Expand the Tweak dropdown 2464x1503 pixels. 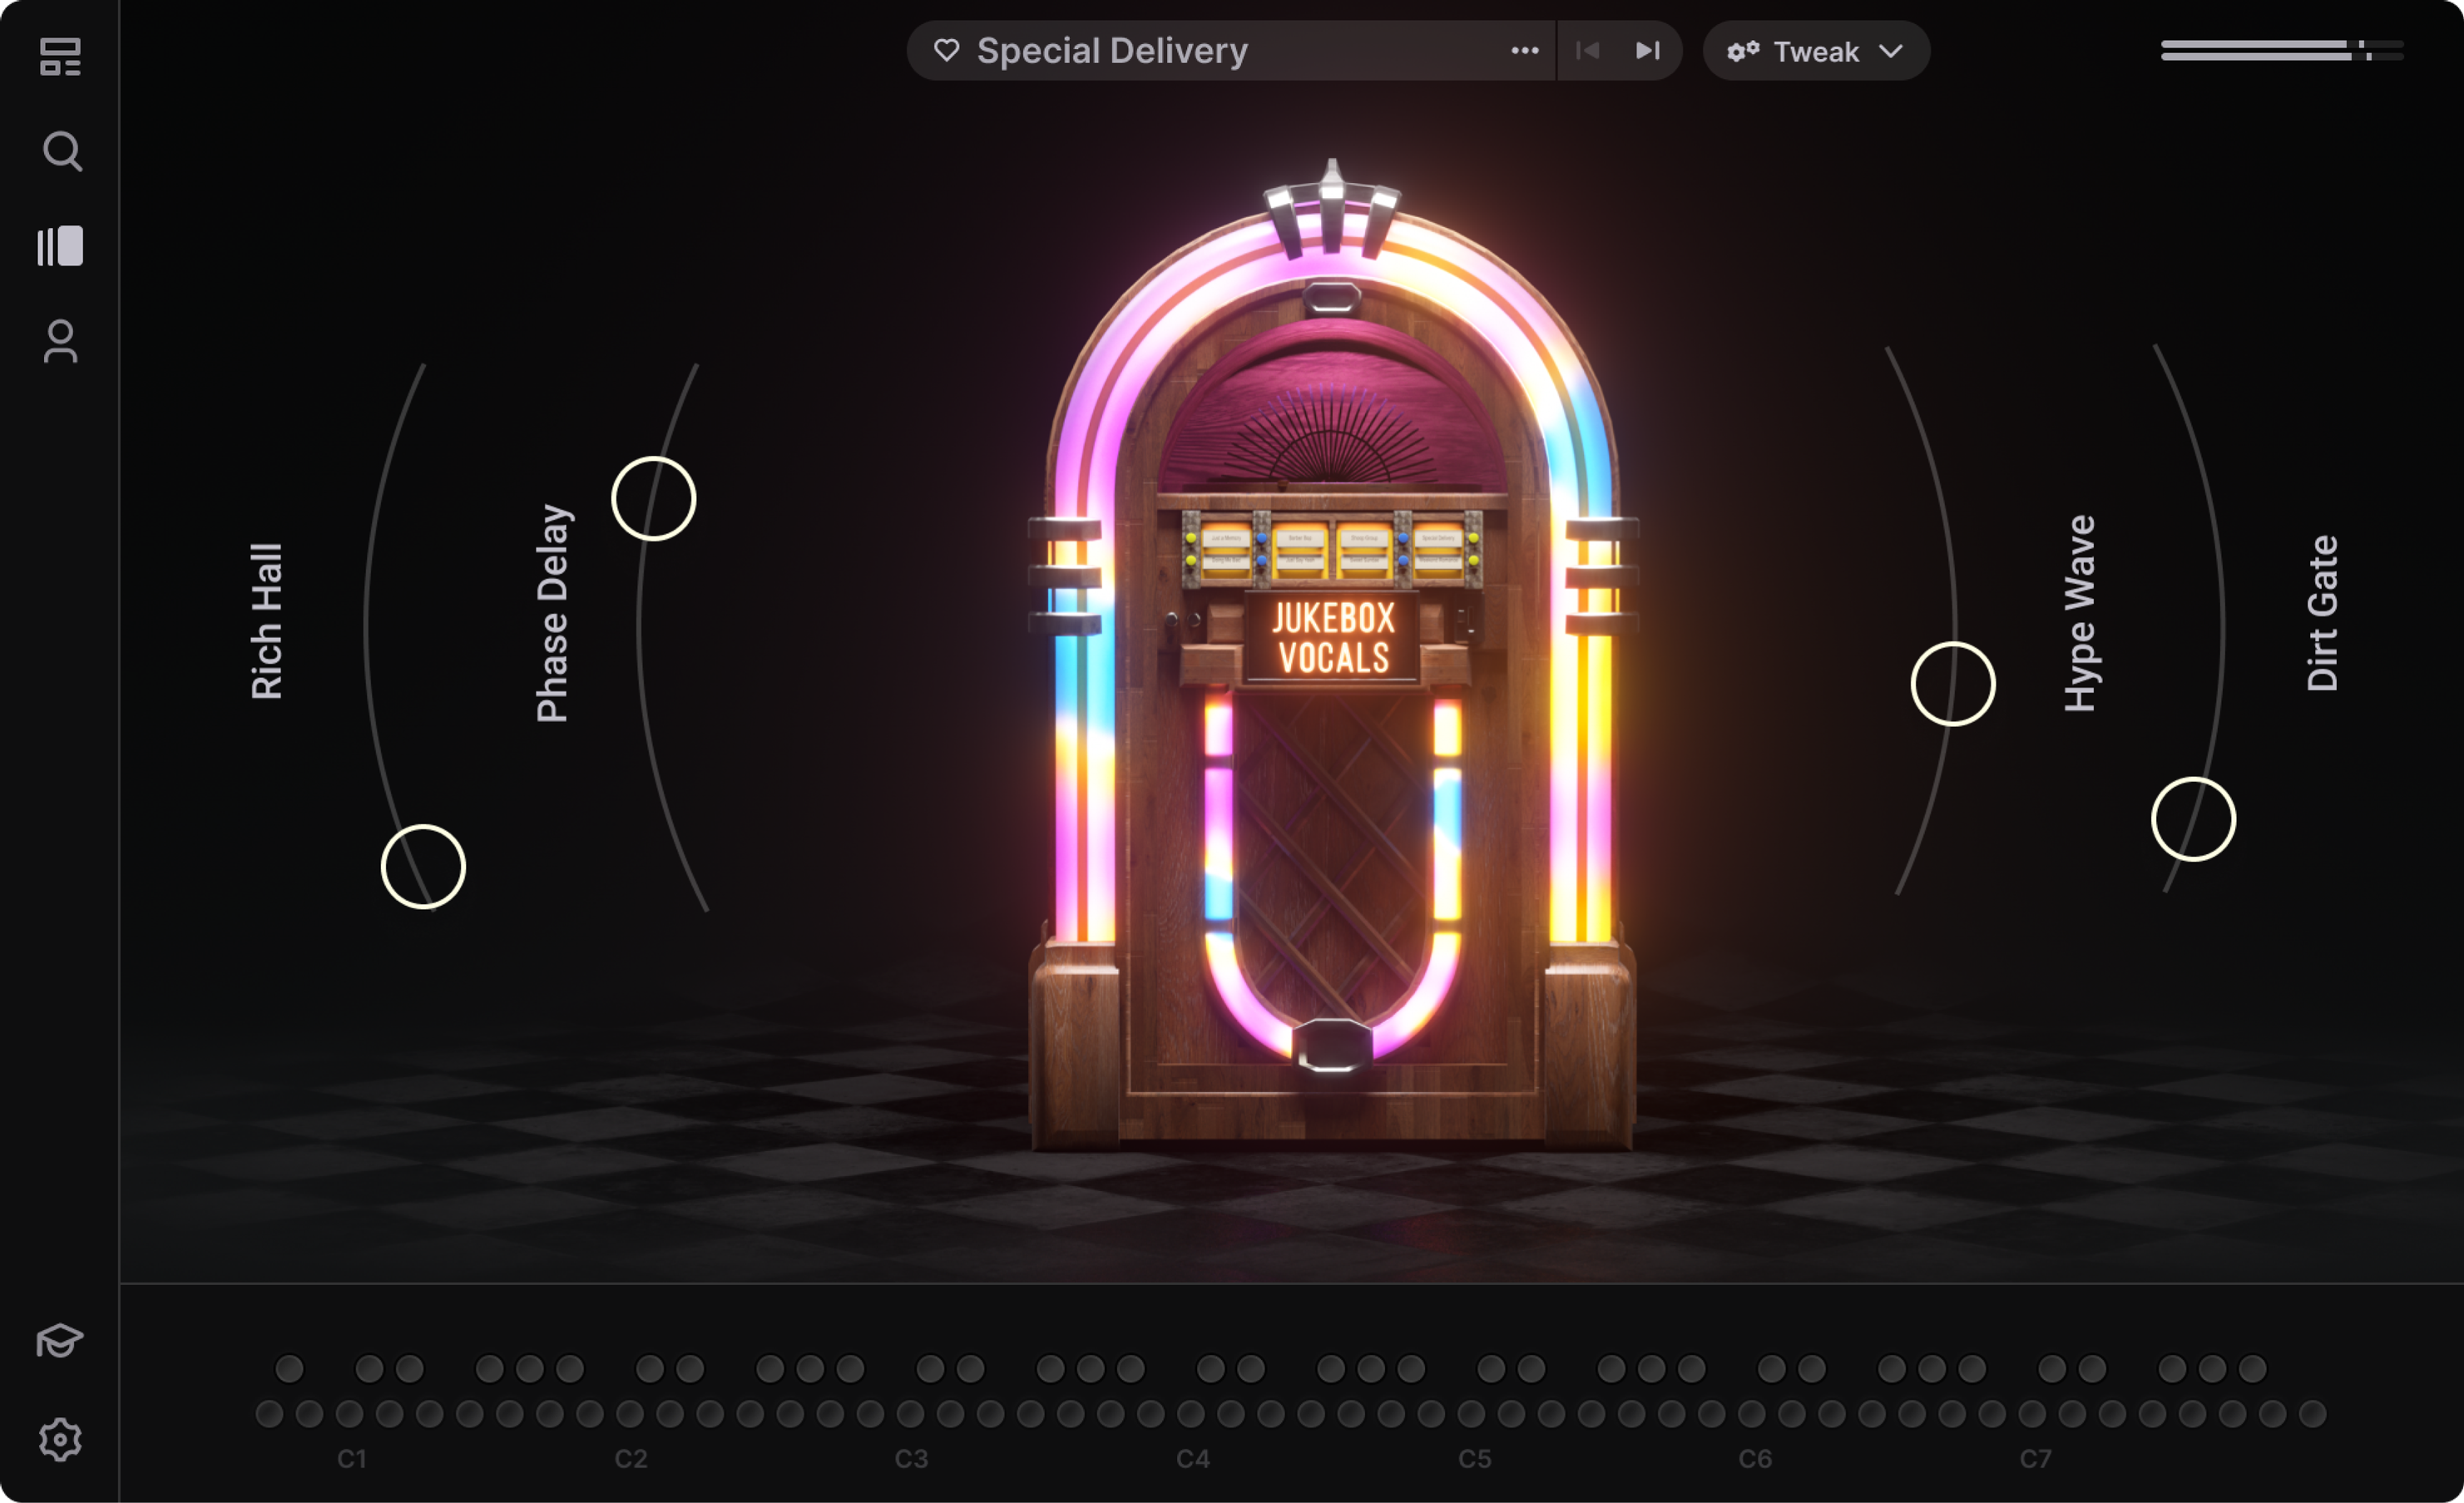coord(1816,51)
